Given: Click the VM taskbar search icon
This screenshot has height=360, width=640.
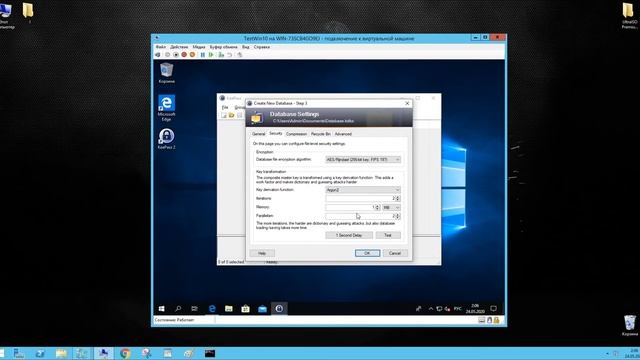Looking at the screenshot, I should click(x=178, y=309).
